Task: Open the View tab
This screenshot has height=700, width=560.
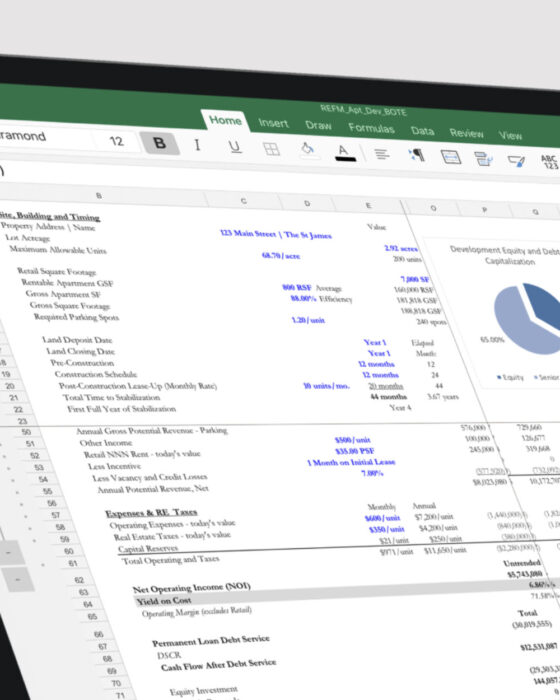Action: [510, 135]
